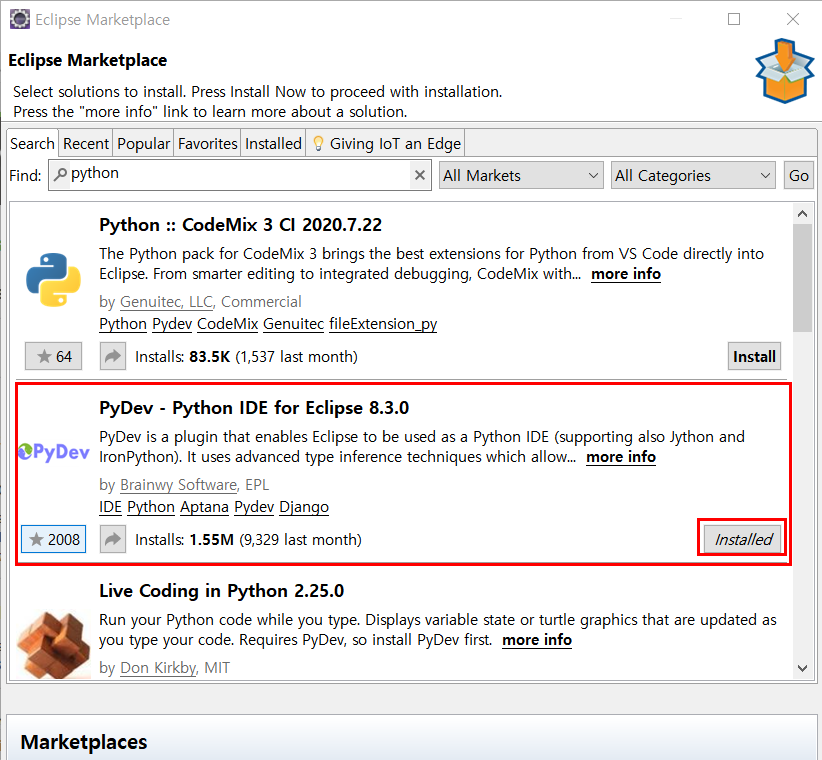Image resolution: width=822 pixels, height=760 pixels.
Task: Clear the python search text
Action: tap(419, 175)
